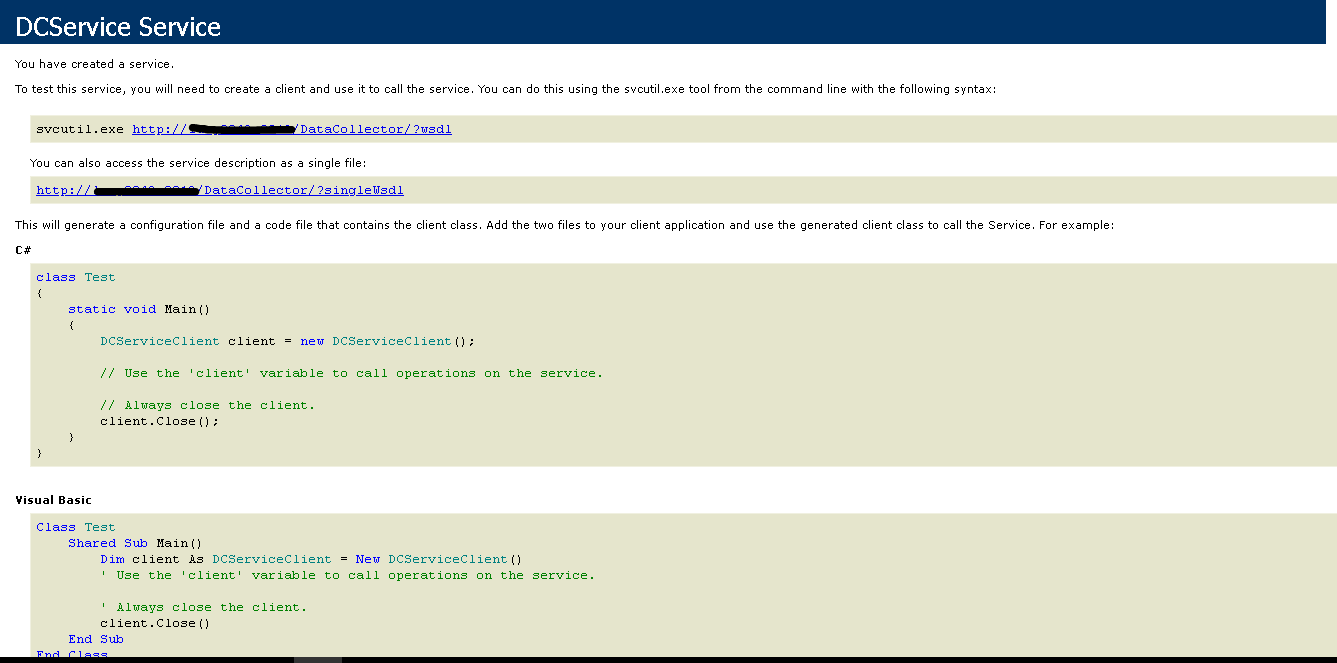Click "Class Test" in the Visual Basic code
Viewport: 1337px width, 663px height.
[75, 527]
